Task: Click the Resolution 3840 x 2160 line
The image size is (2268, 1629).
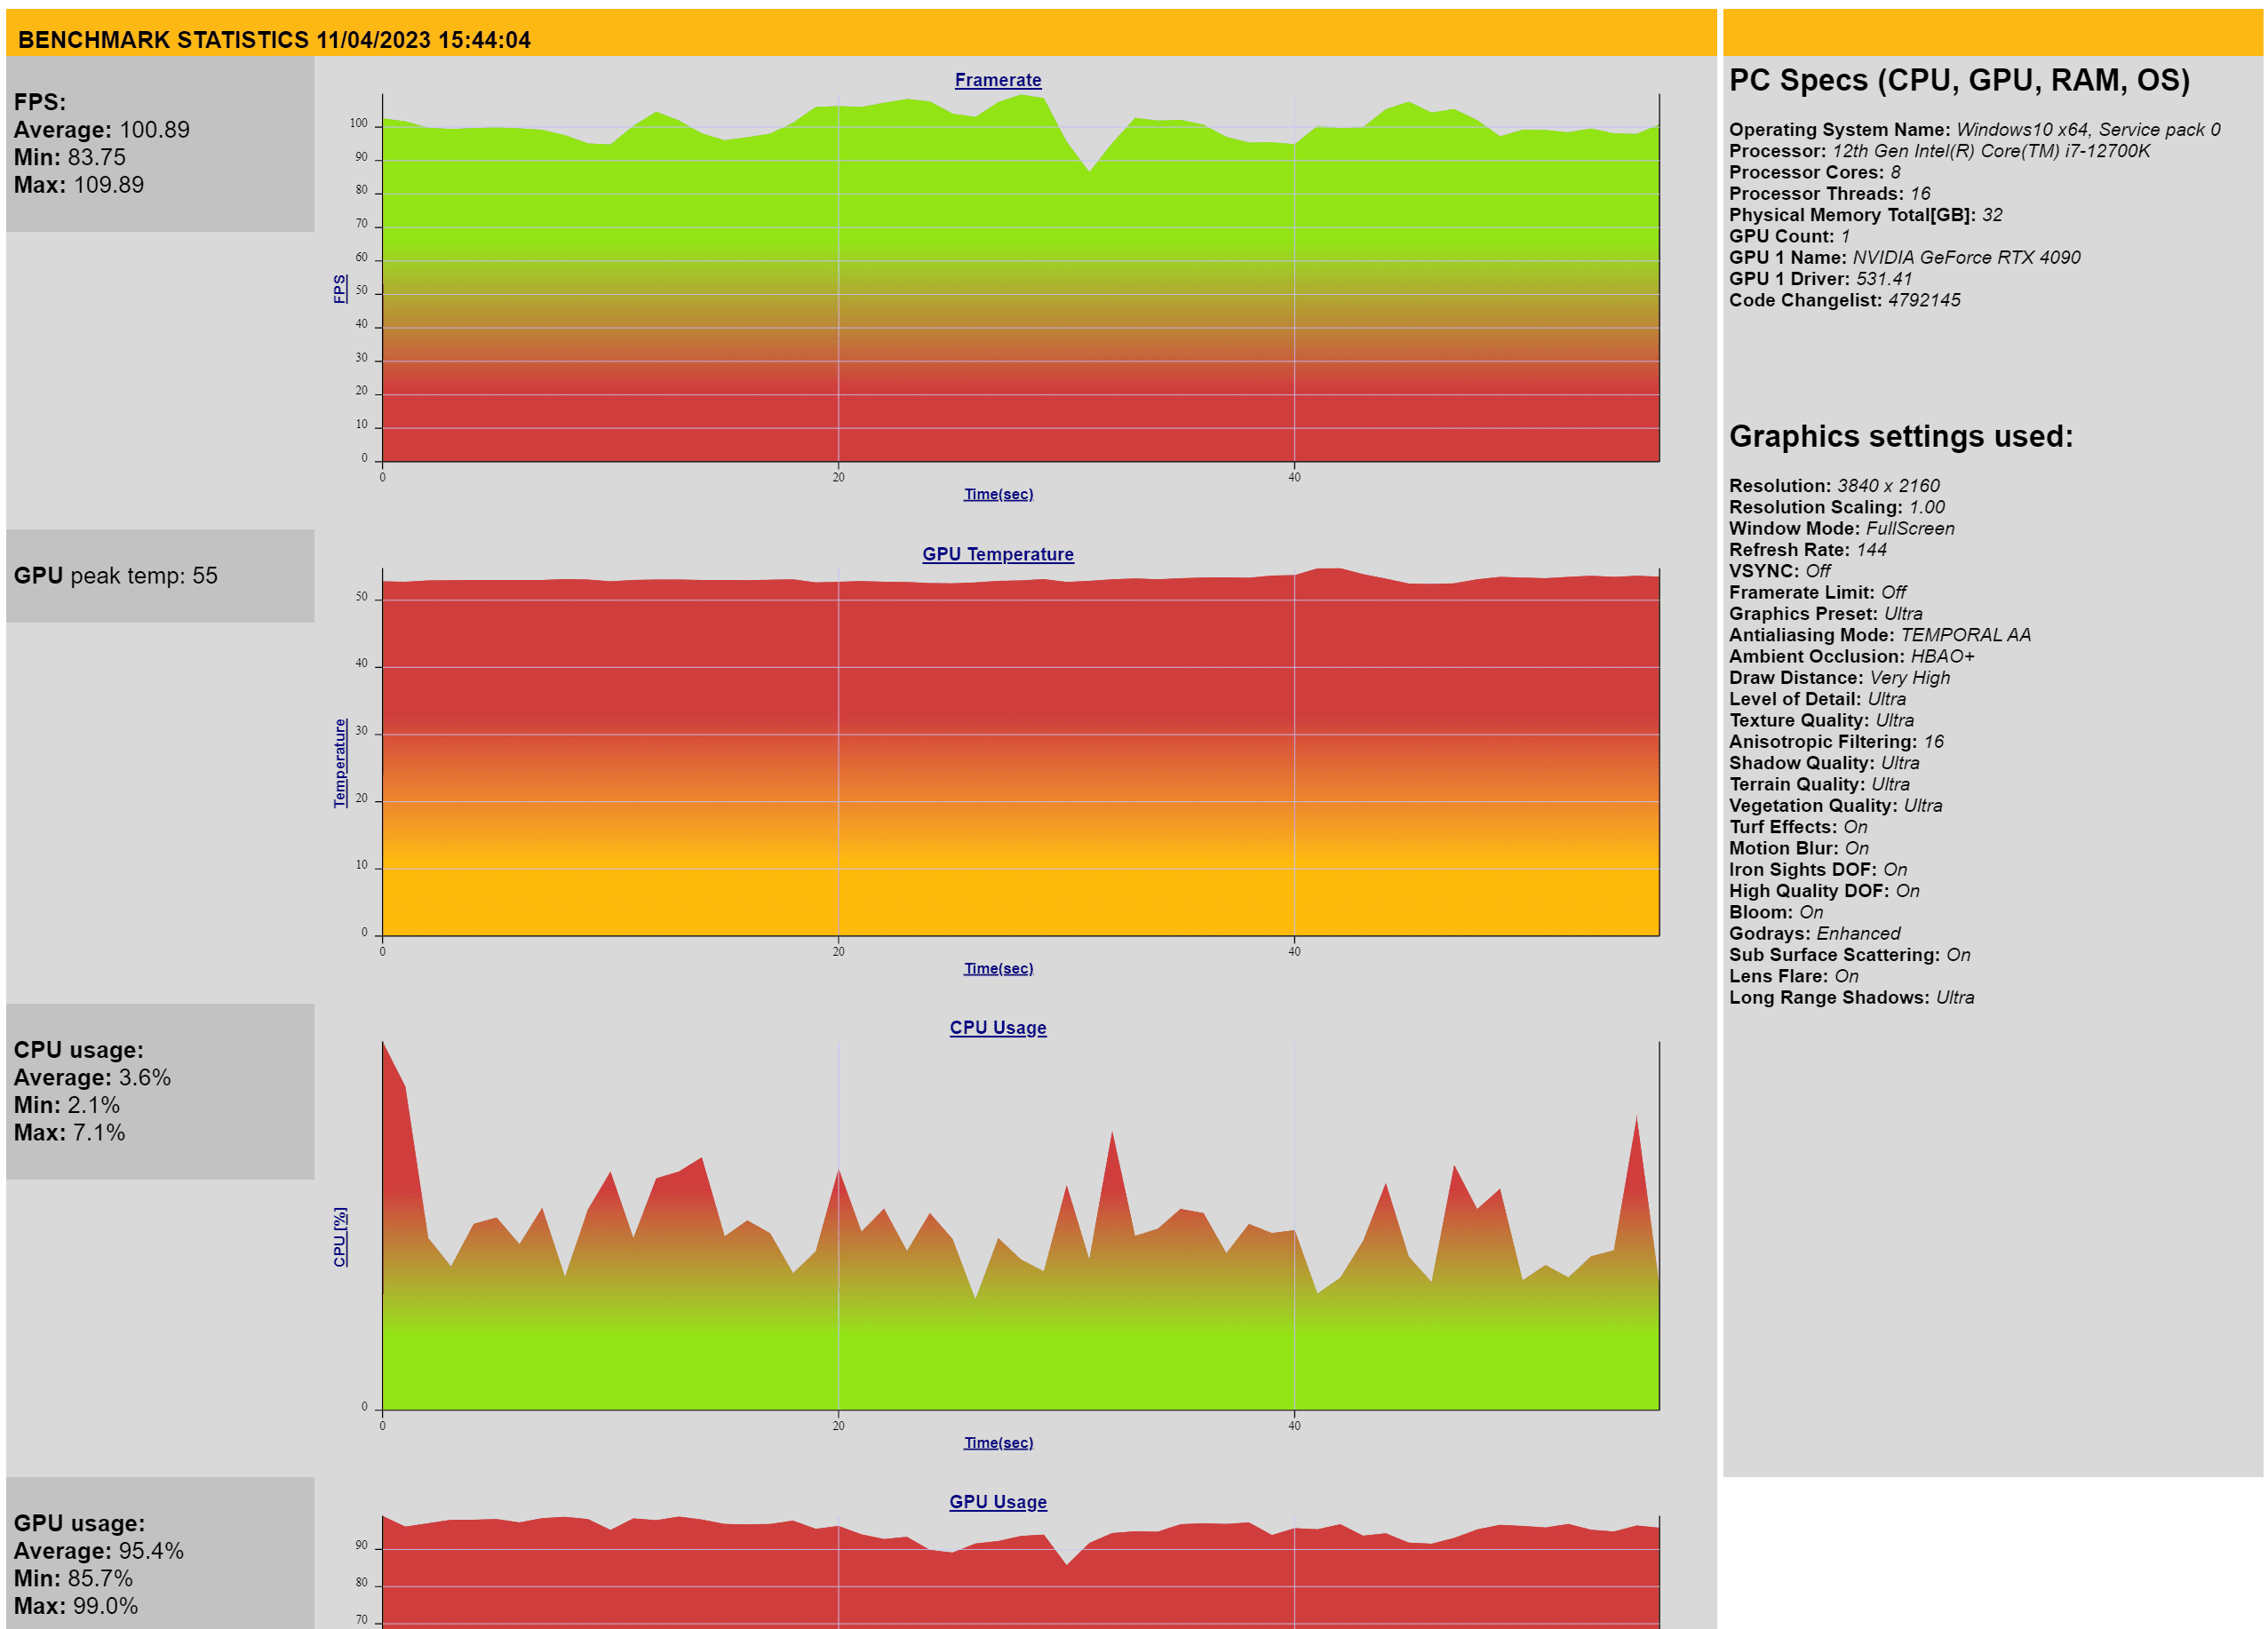Action: (1833, 486)
